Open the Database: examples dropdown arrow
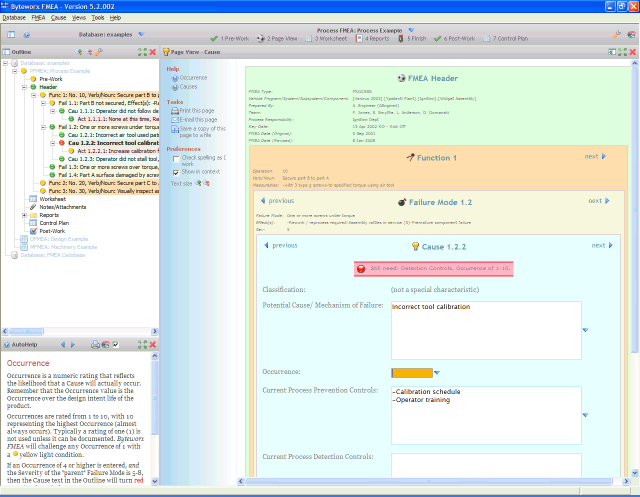This screenshot has width=640, height=497. (141, 34)
